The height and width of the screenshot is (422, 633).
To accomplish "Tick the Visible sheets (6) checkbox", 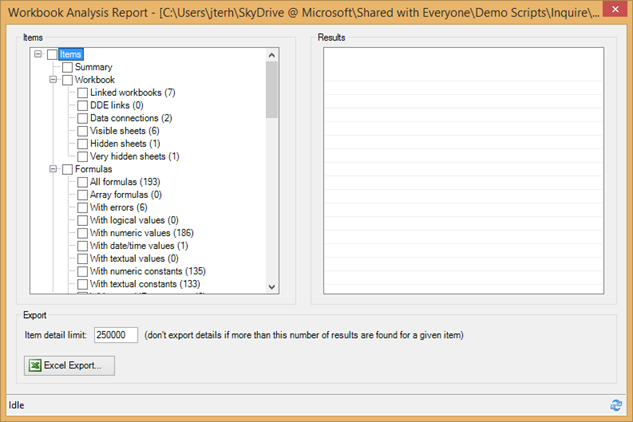I will [x=82, y=131].
